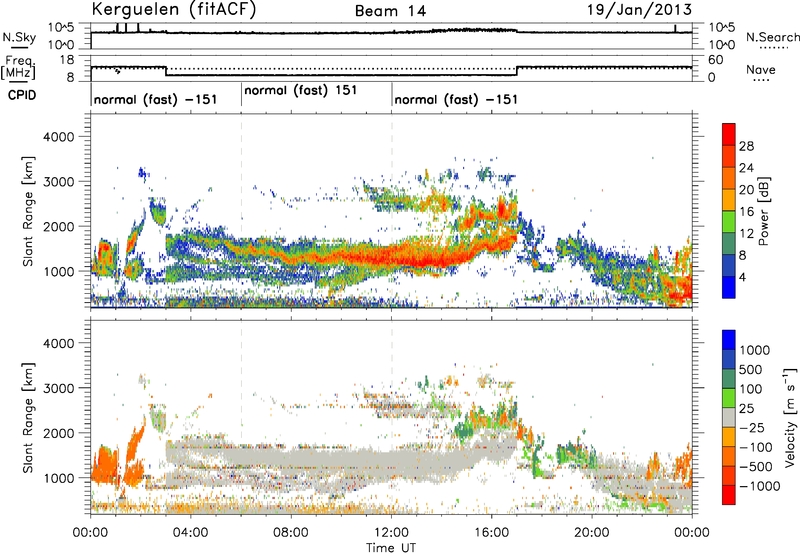Click the 'Freq. [MHz]' axis label

click(x=18, y=68)
